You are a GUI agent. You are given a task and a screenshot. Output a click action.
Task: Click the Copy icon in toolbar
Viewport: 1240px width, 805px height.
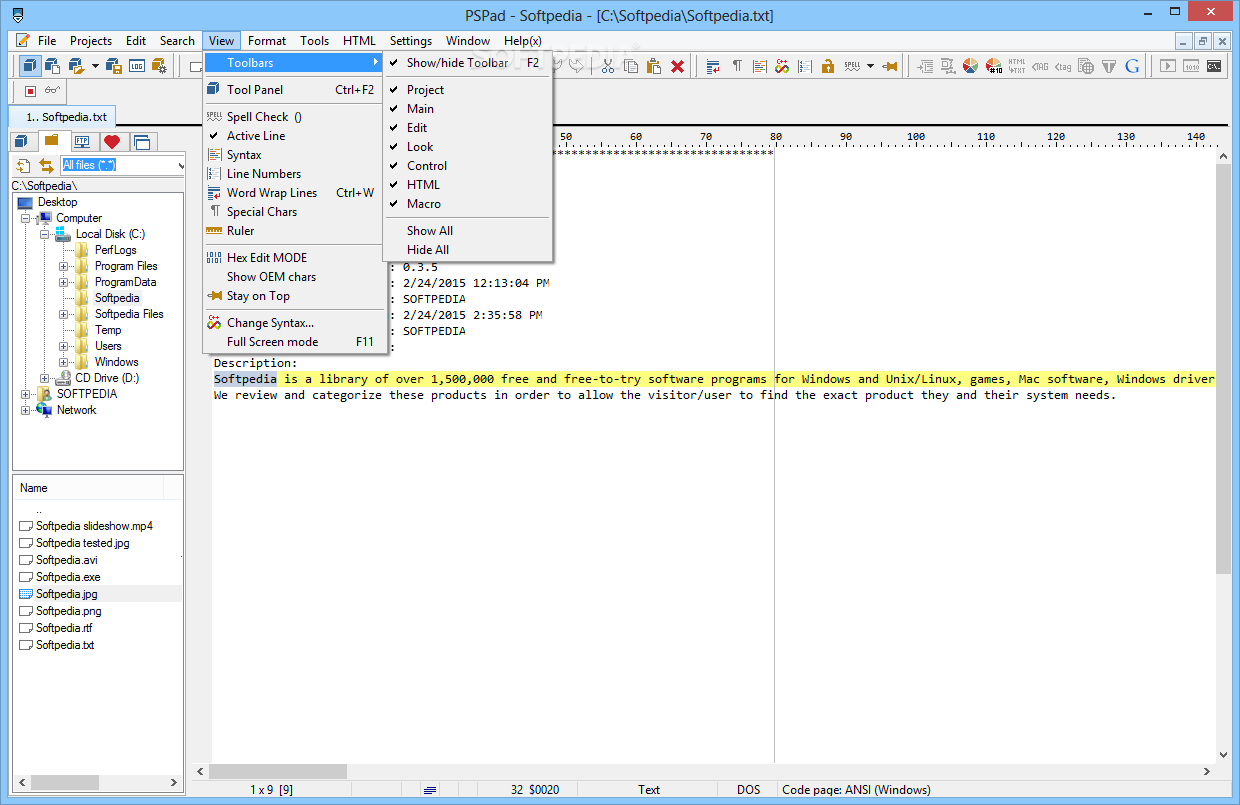[631, 66]
